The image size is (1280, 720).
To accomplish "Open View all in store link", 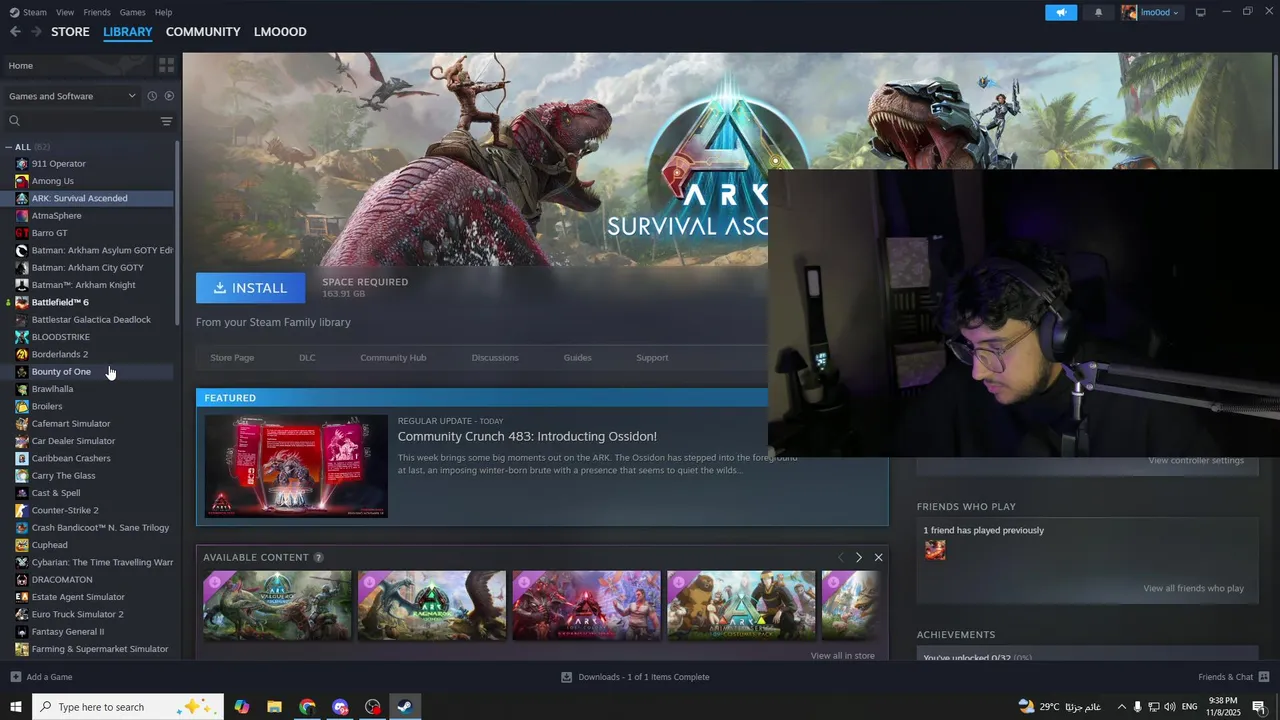I will tap(842, 656).
